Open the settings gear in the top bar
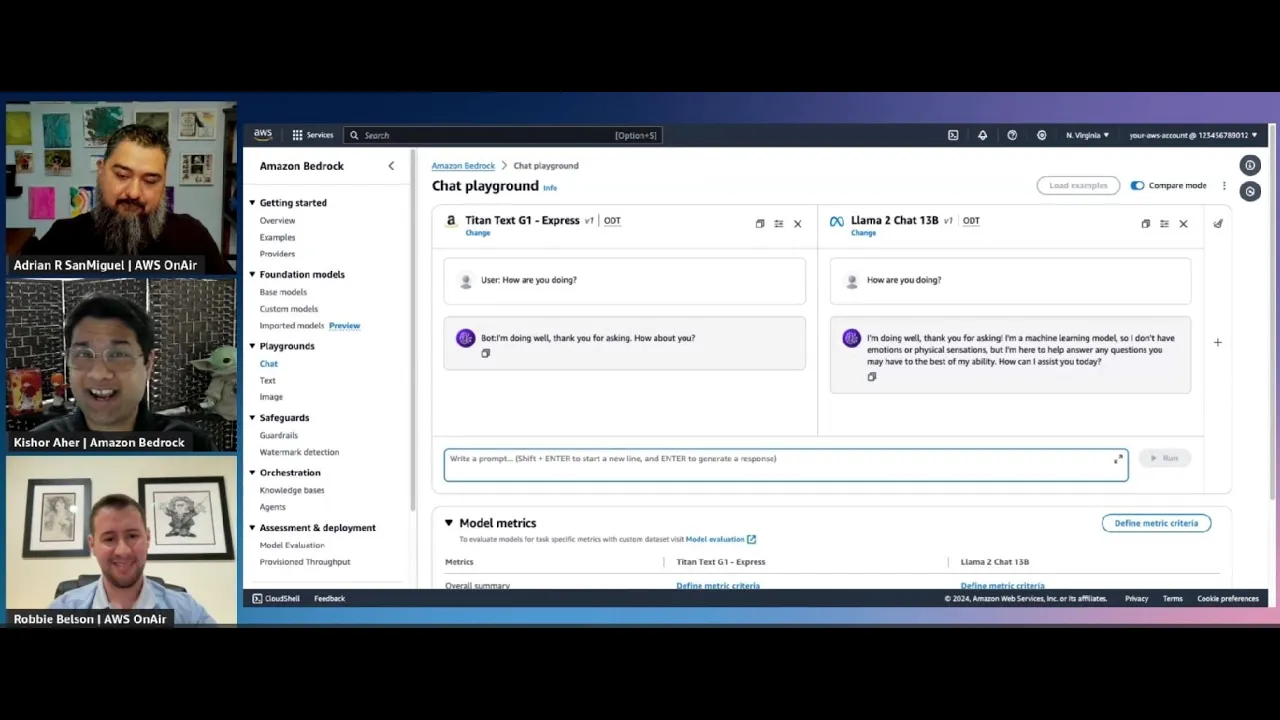The image size is (1280, 720). coord(1042,135)
